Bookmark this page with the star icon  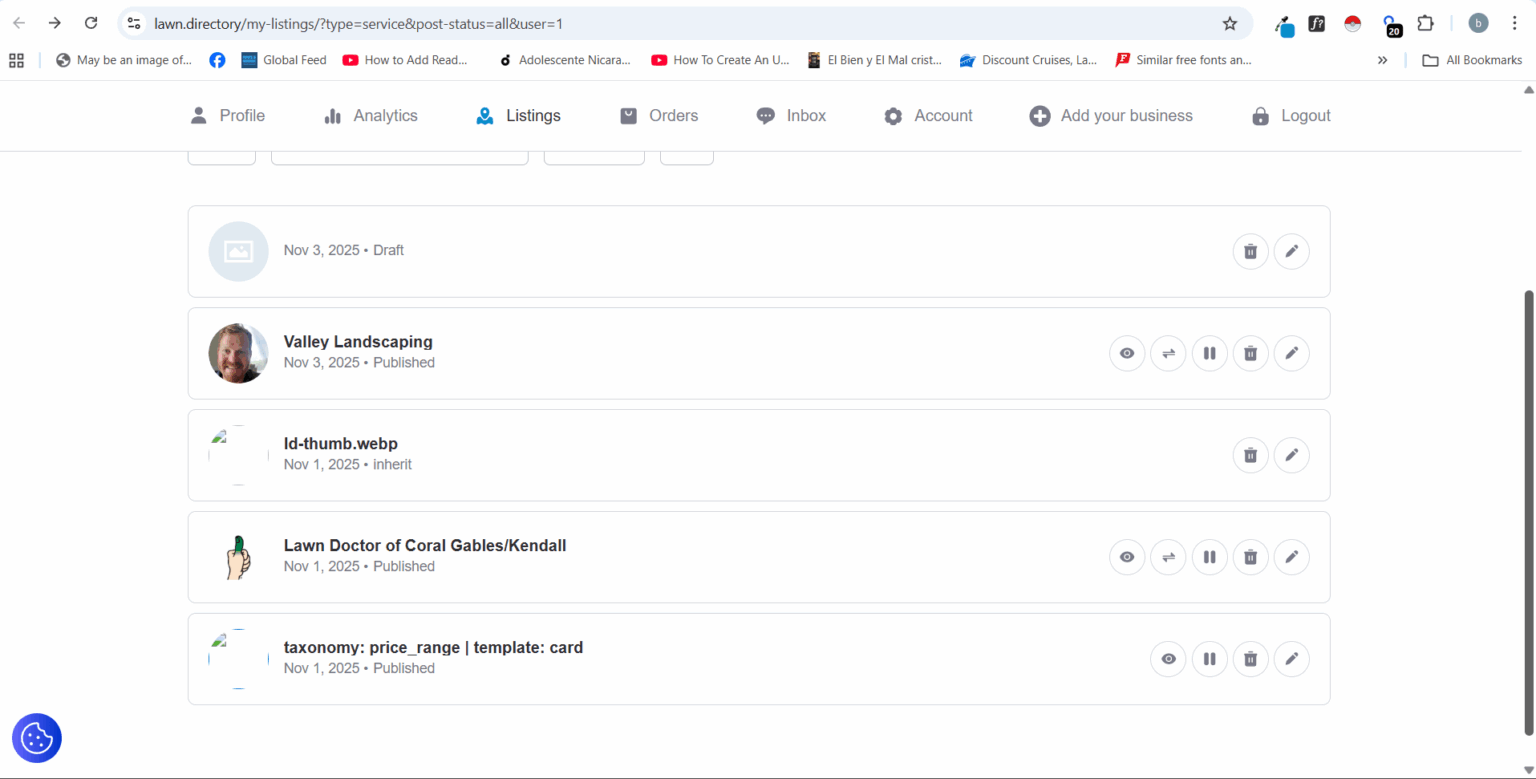[x=1229, y=23]
